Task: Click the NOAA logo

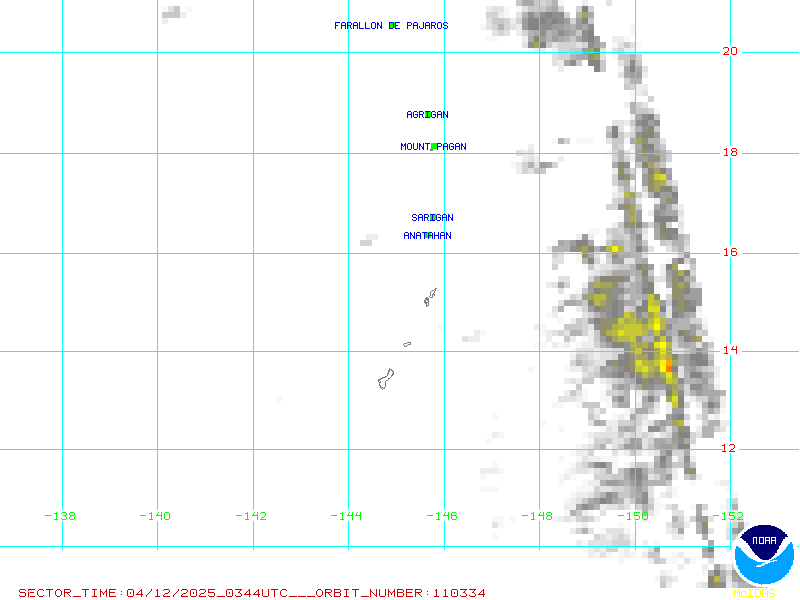Action: (x=764, y=555)
